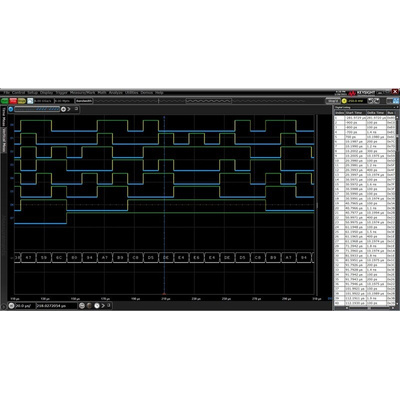Click the Index column header
The image size is (400, 400).
click(339, 113)
